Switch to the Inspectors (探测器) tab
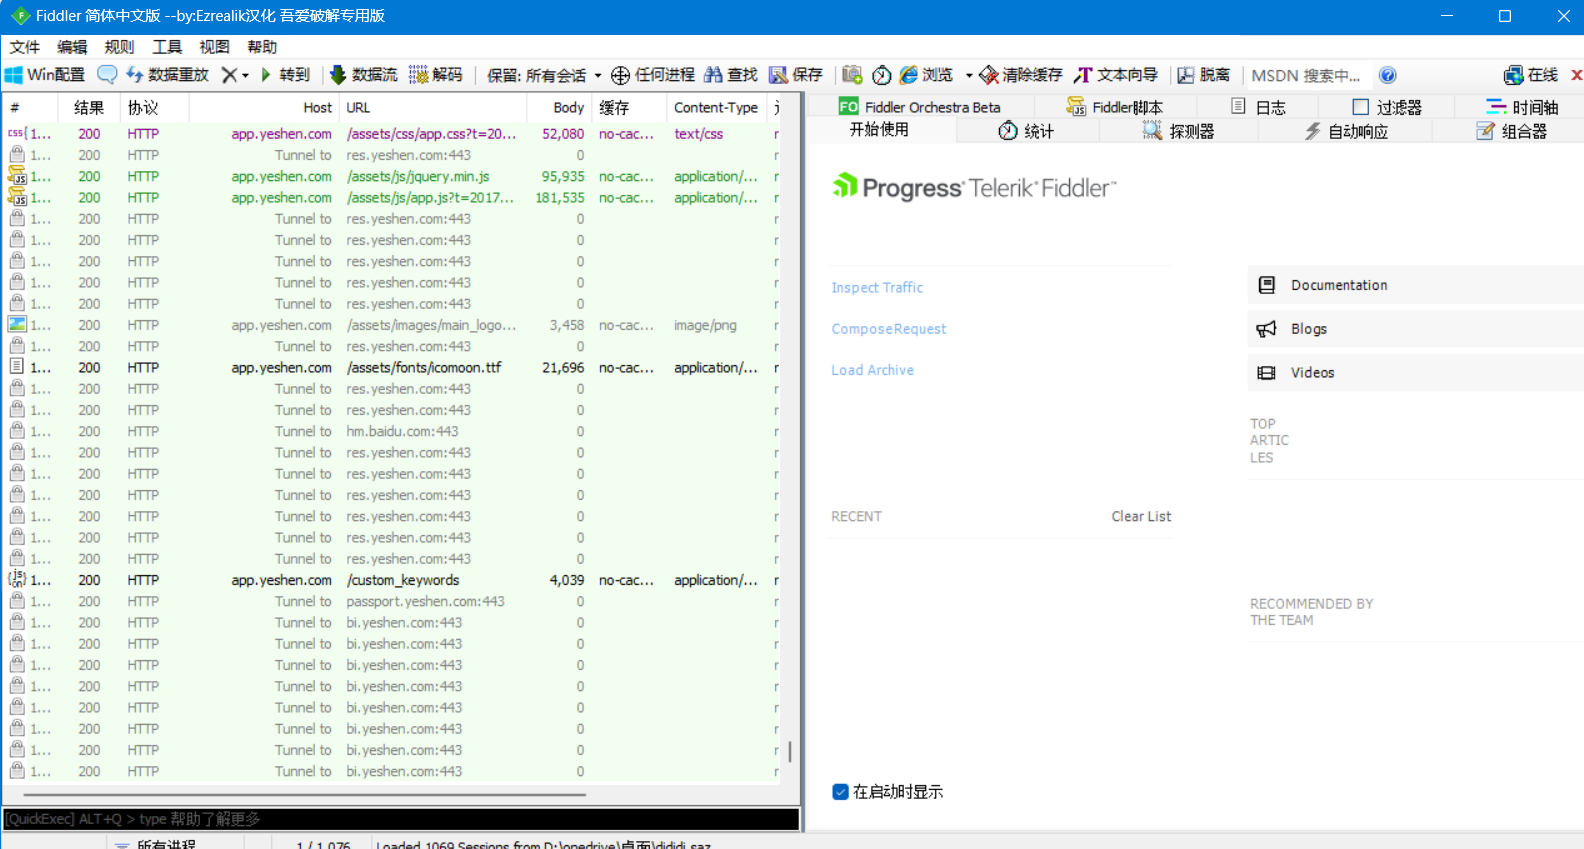Image resolution: width=1584 pixels, height=849 pixels. coord(1178,131)
